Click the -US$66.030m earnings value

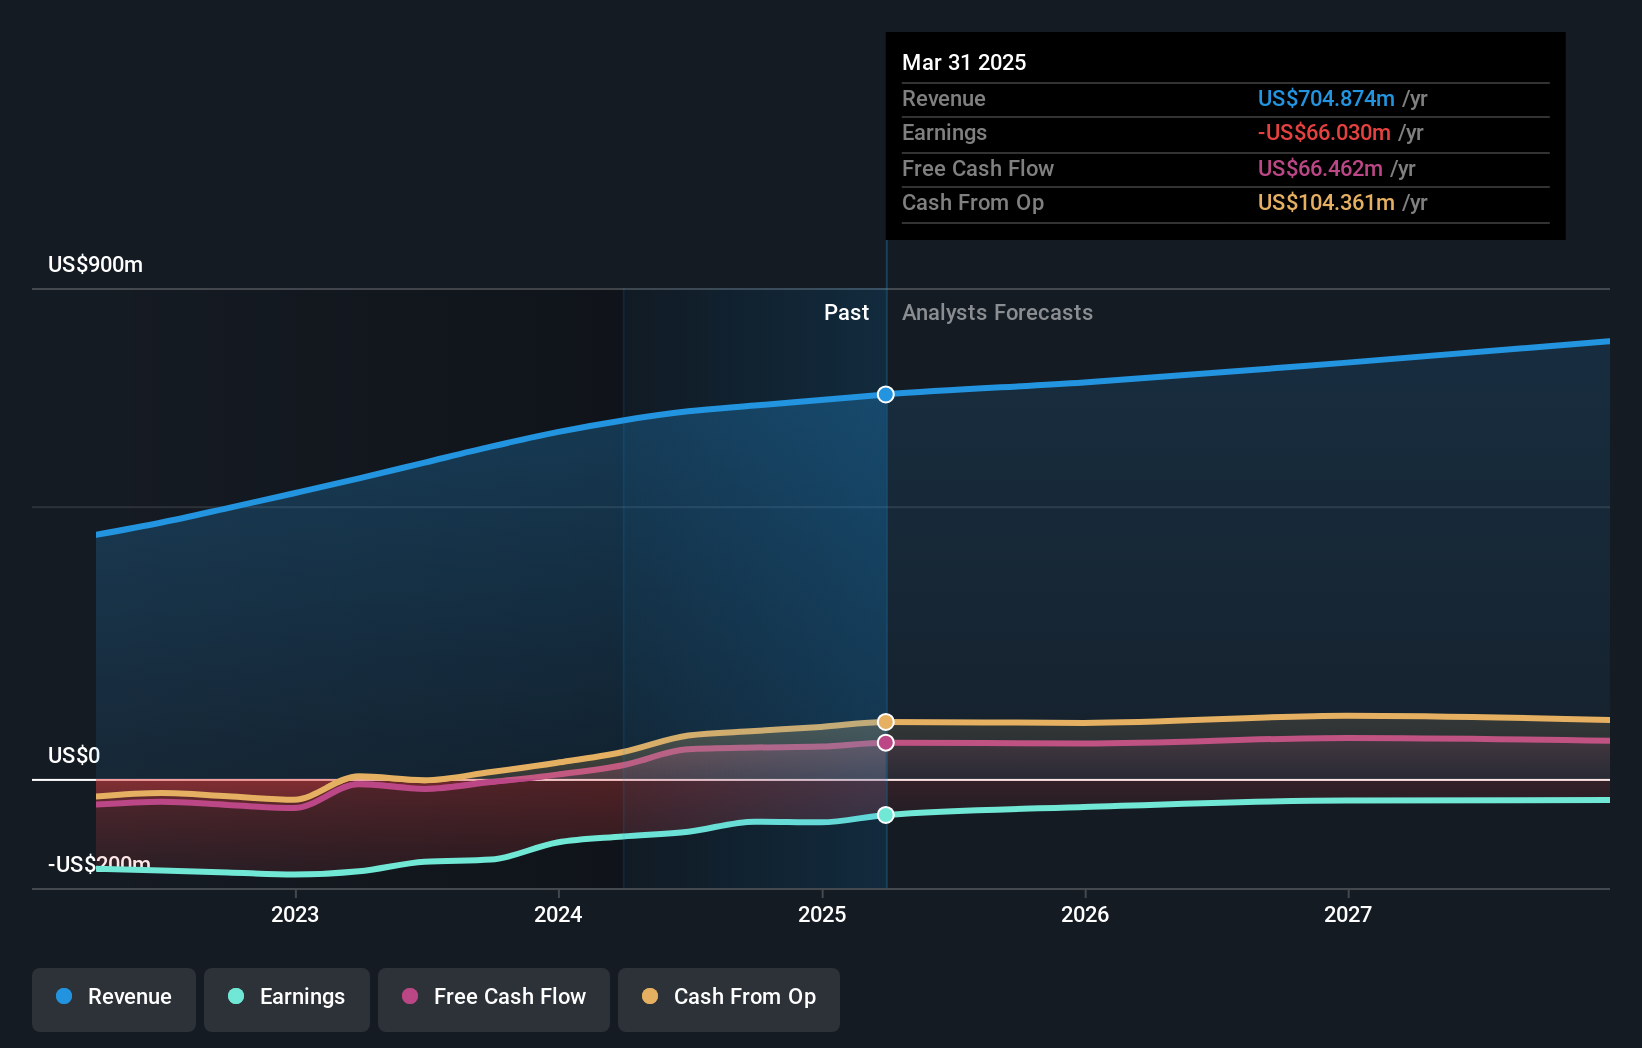pos(1324,132)
